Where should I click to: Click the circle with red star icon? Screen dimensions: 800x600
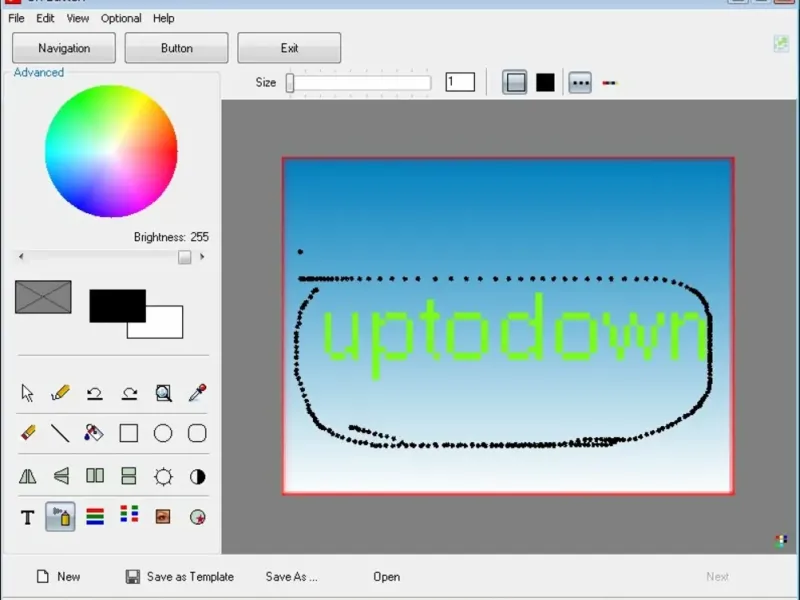click(x=197, y=517)
